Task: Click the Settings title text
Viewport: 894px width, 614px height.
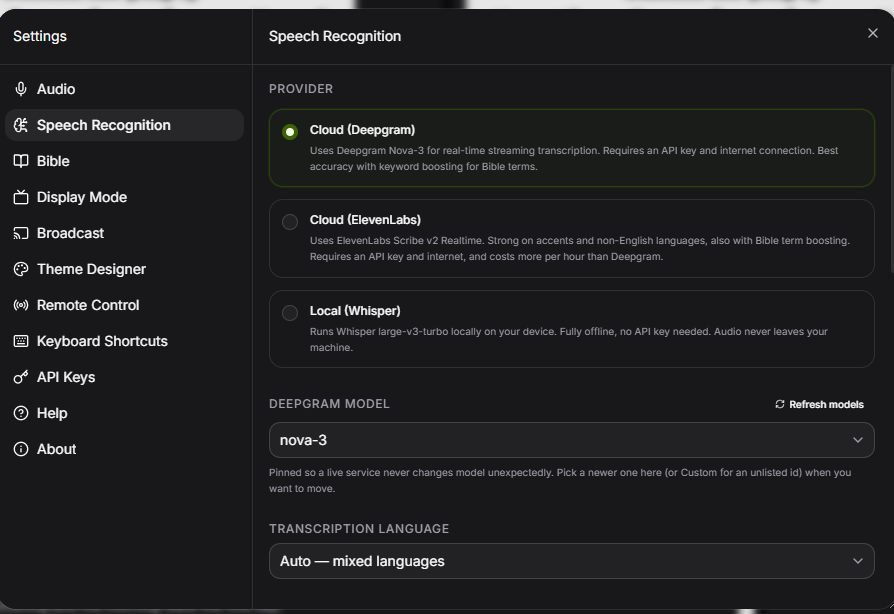Action: 40,36
